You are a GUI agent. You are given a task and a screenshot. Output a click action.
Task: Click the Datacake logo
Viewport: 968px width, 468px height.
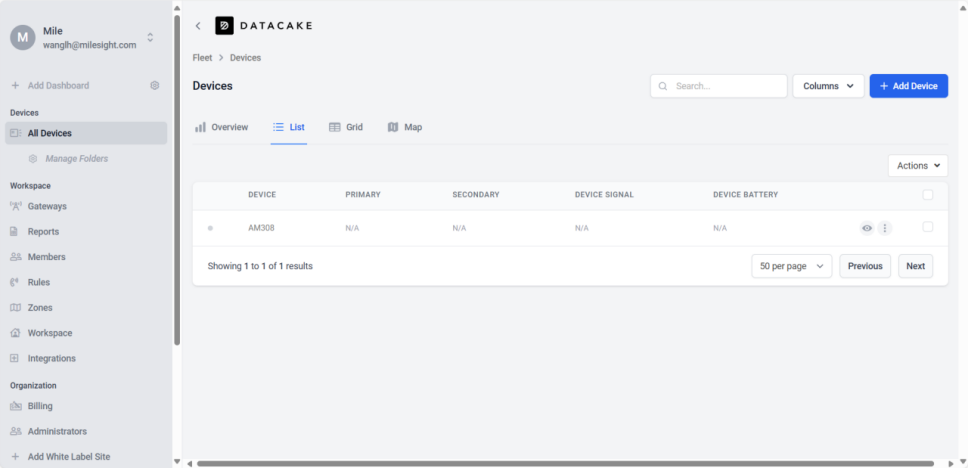(x=264, y=26)
